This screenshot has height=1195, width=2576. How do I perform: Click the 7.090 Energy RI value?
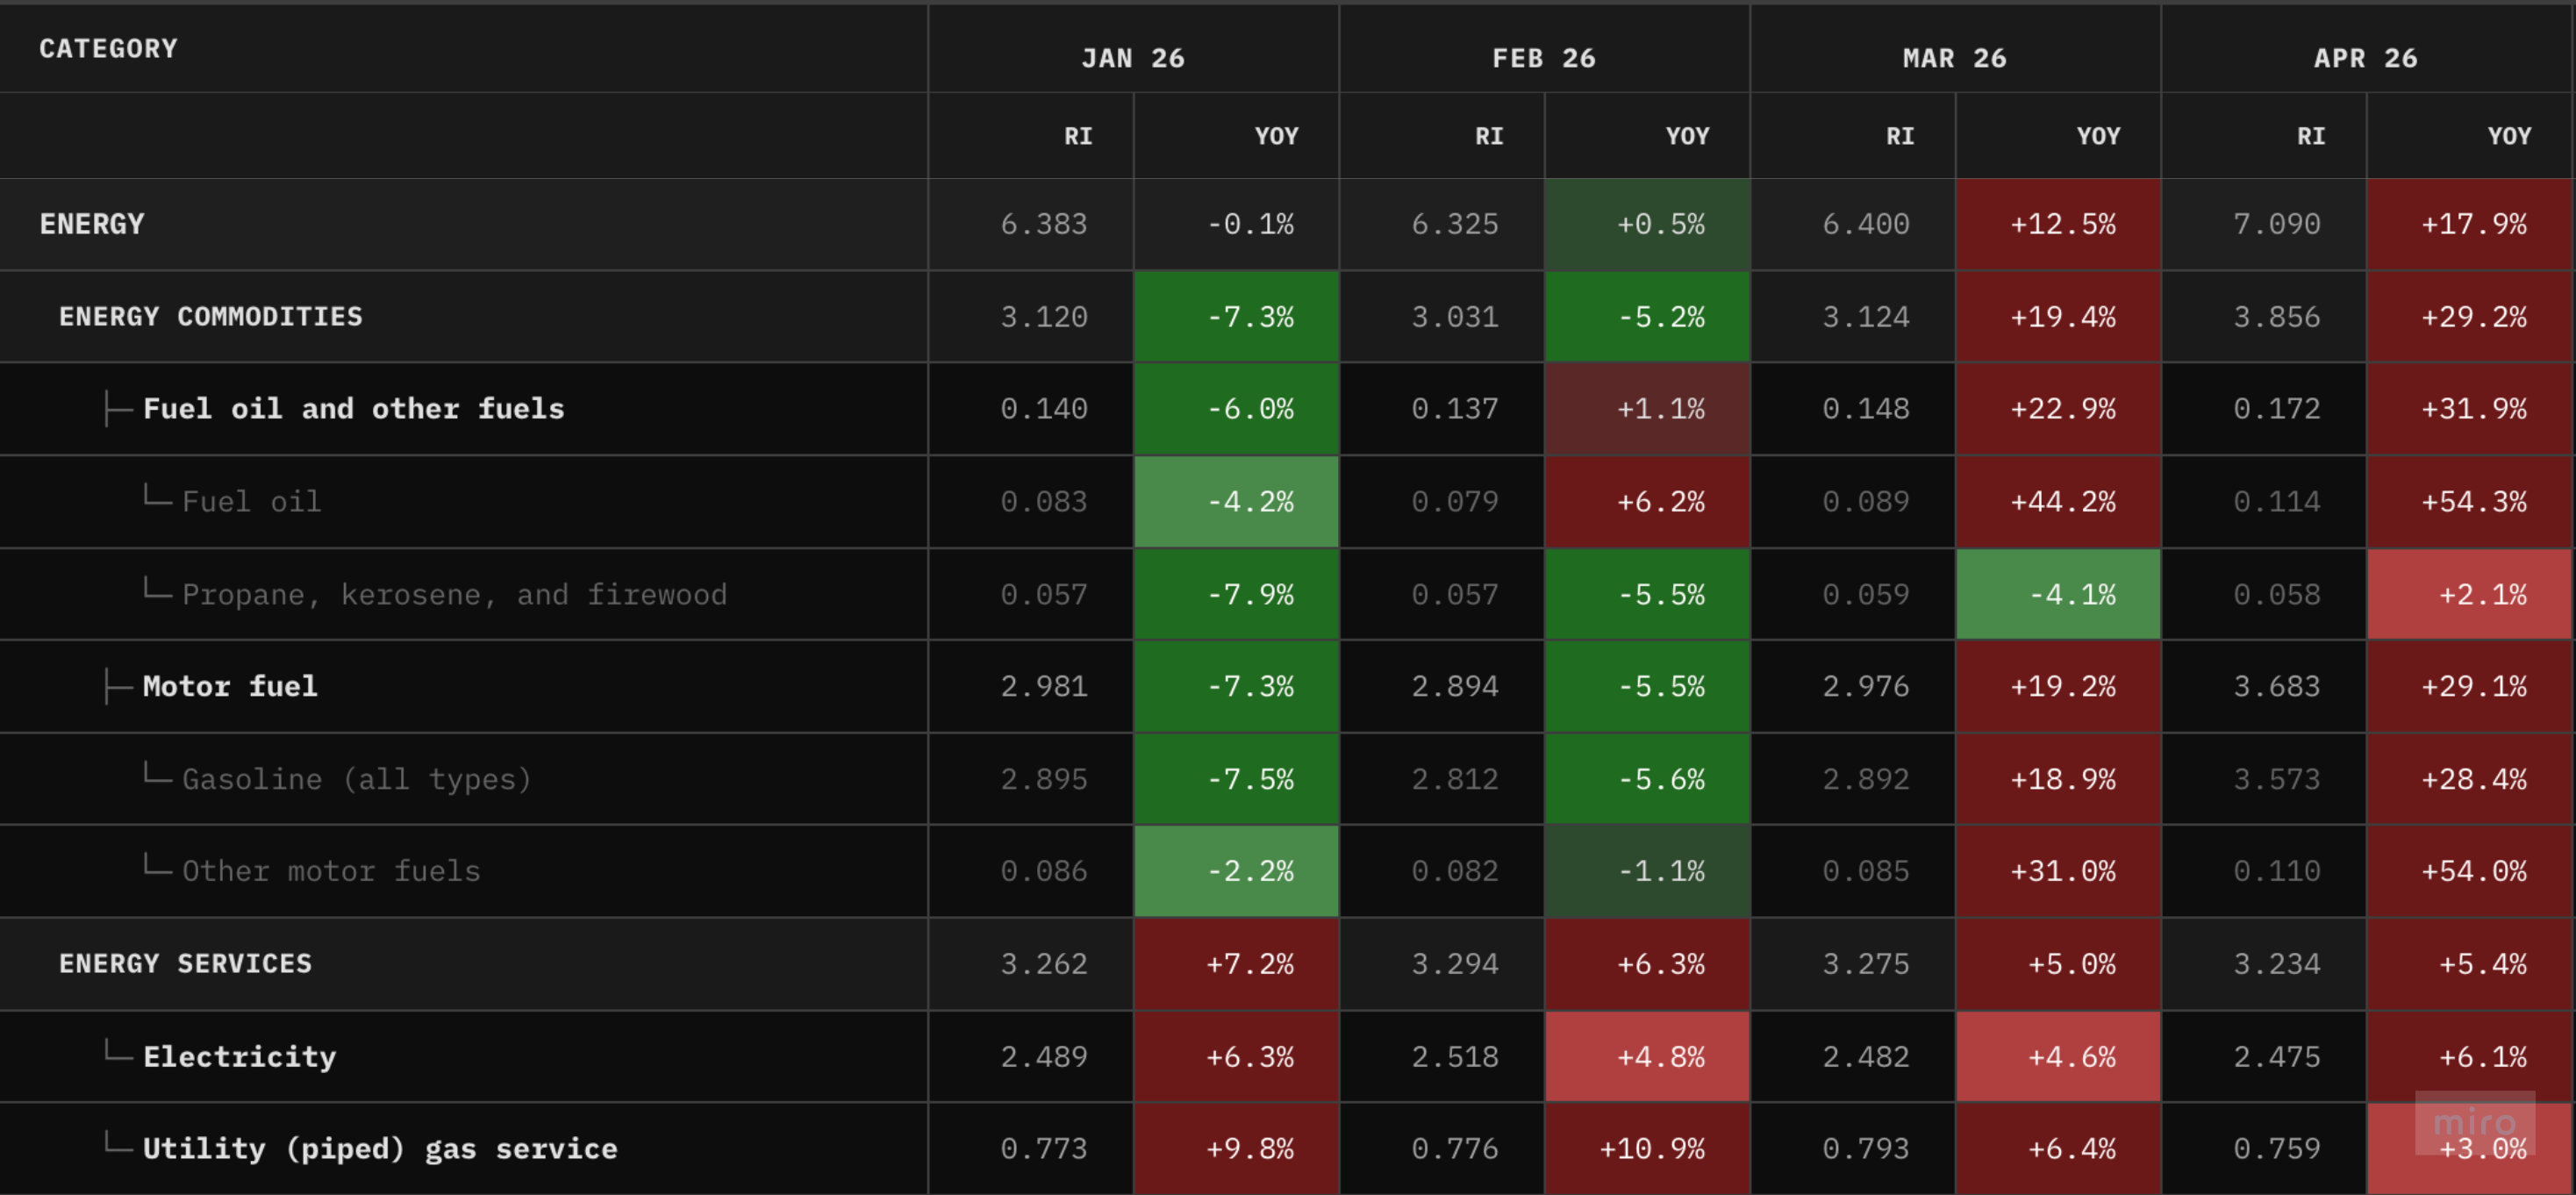pos(2276,224)
